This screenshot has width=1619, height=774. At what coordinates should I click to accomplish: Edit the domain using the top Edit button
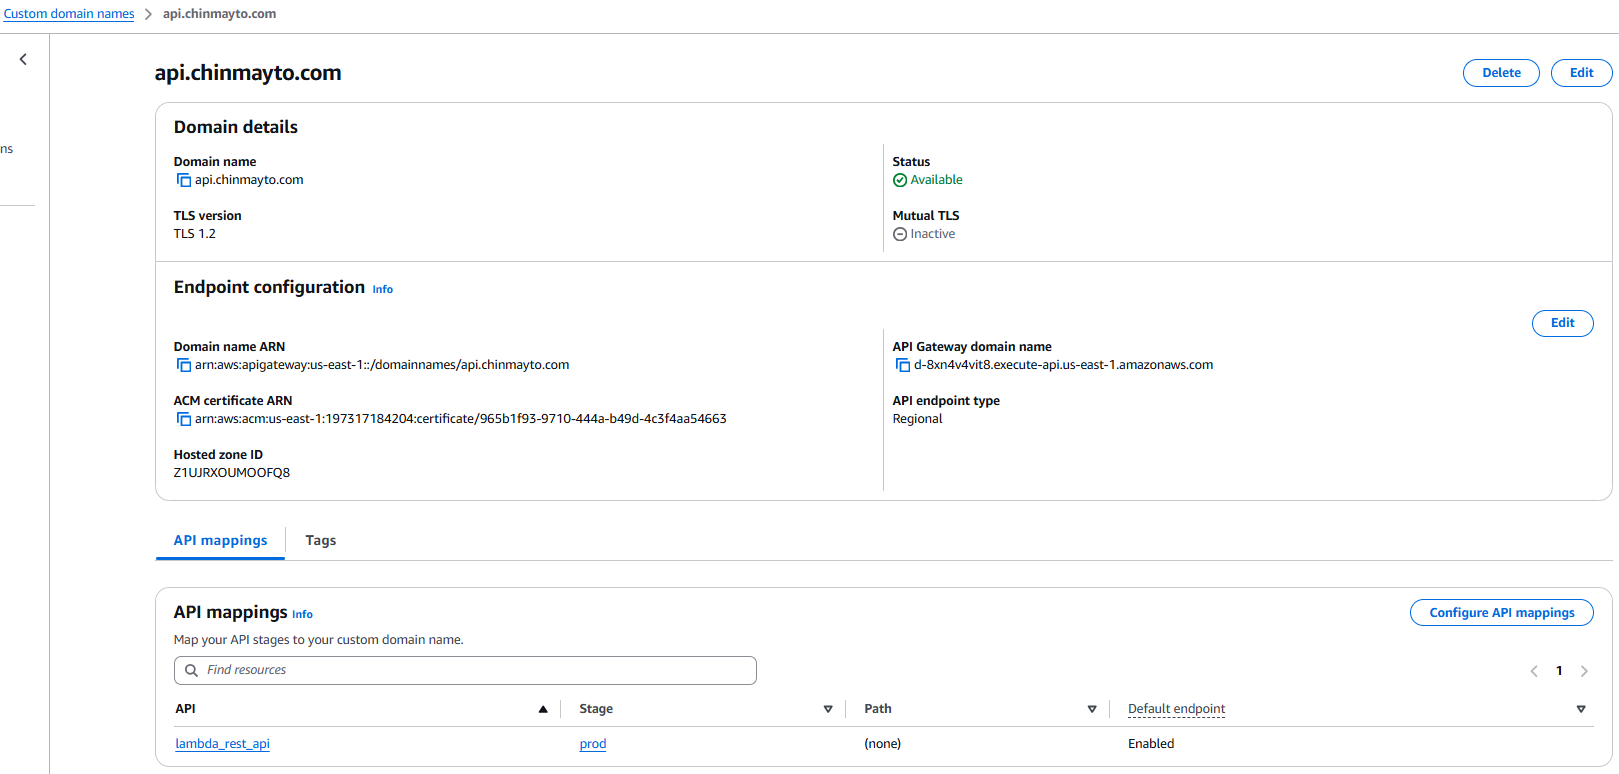pyautogui.click(x=1581, y=73)
